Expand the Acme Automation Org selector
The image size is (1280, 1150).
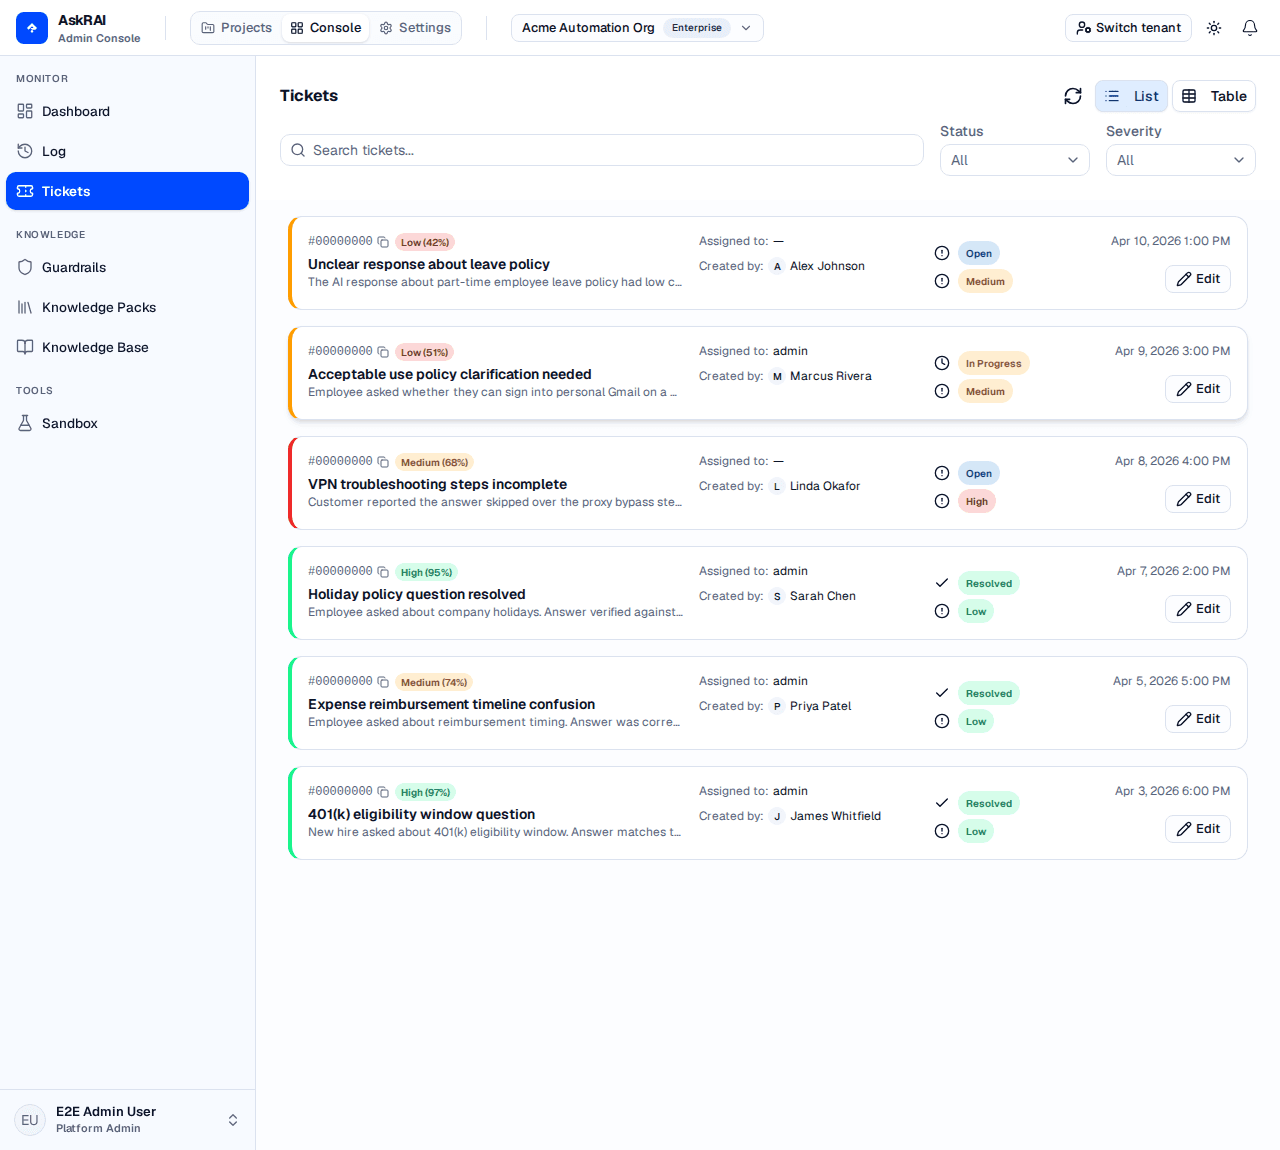[x=637, y=28]
